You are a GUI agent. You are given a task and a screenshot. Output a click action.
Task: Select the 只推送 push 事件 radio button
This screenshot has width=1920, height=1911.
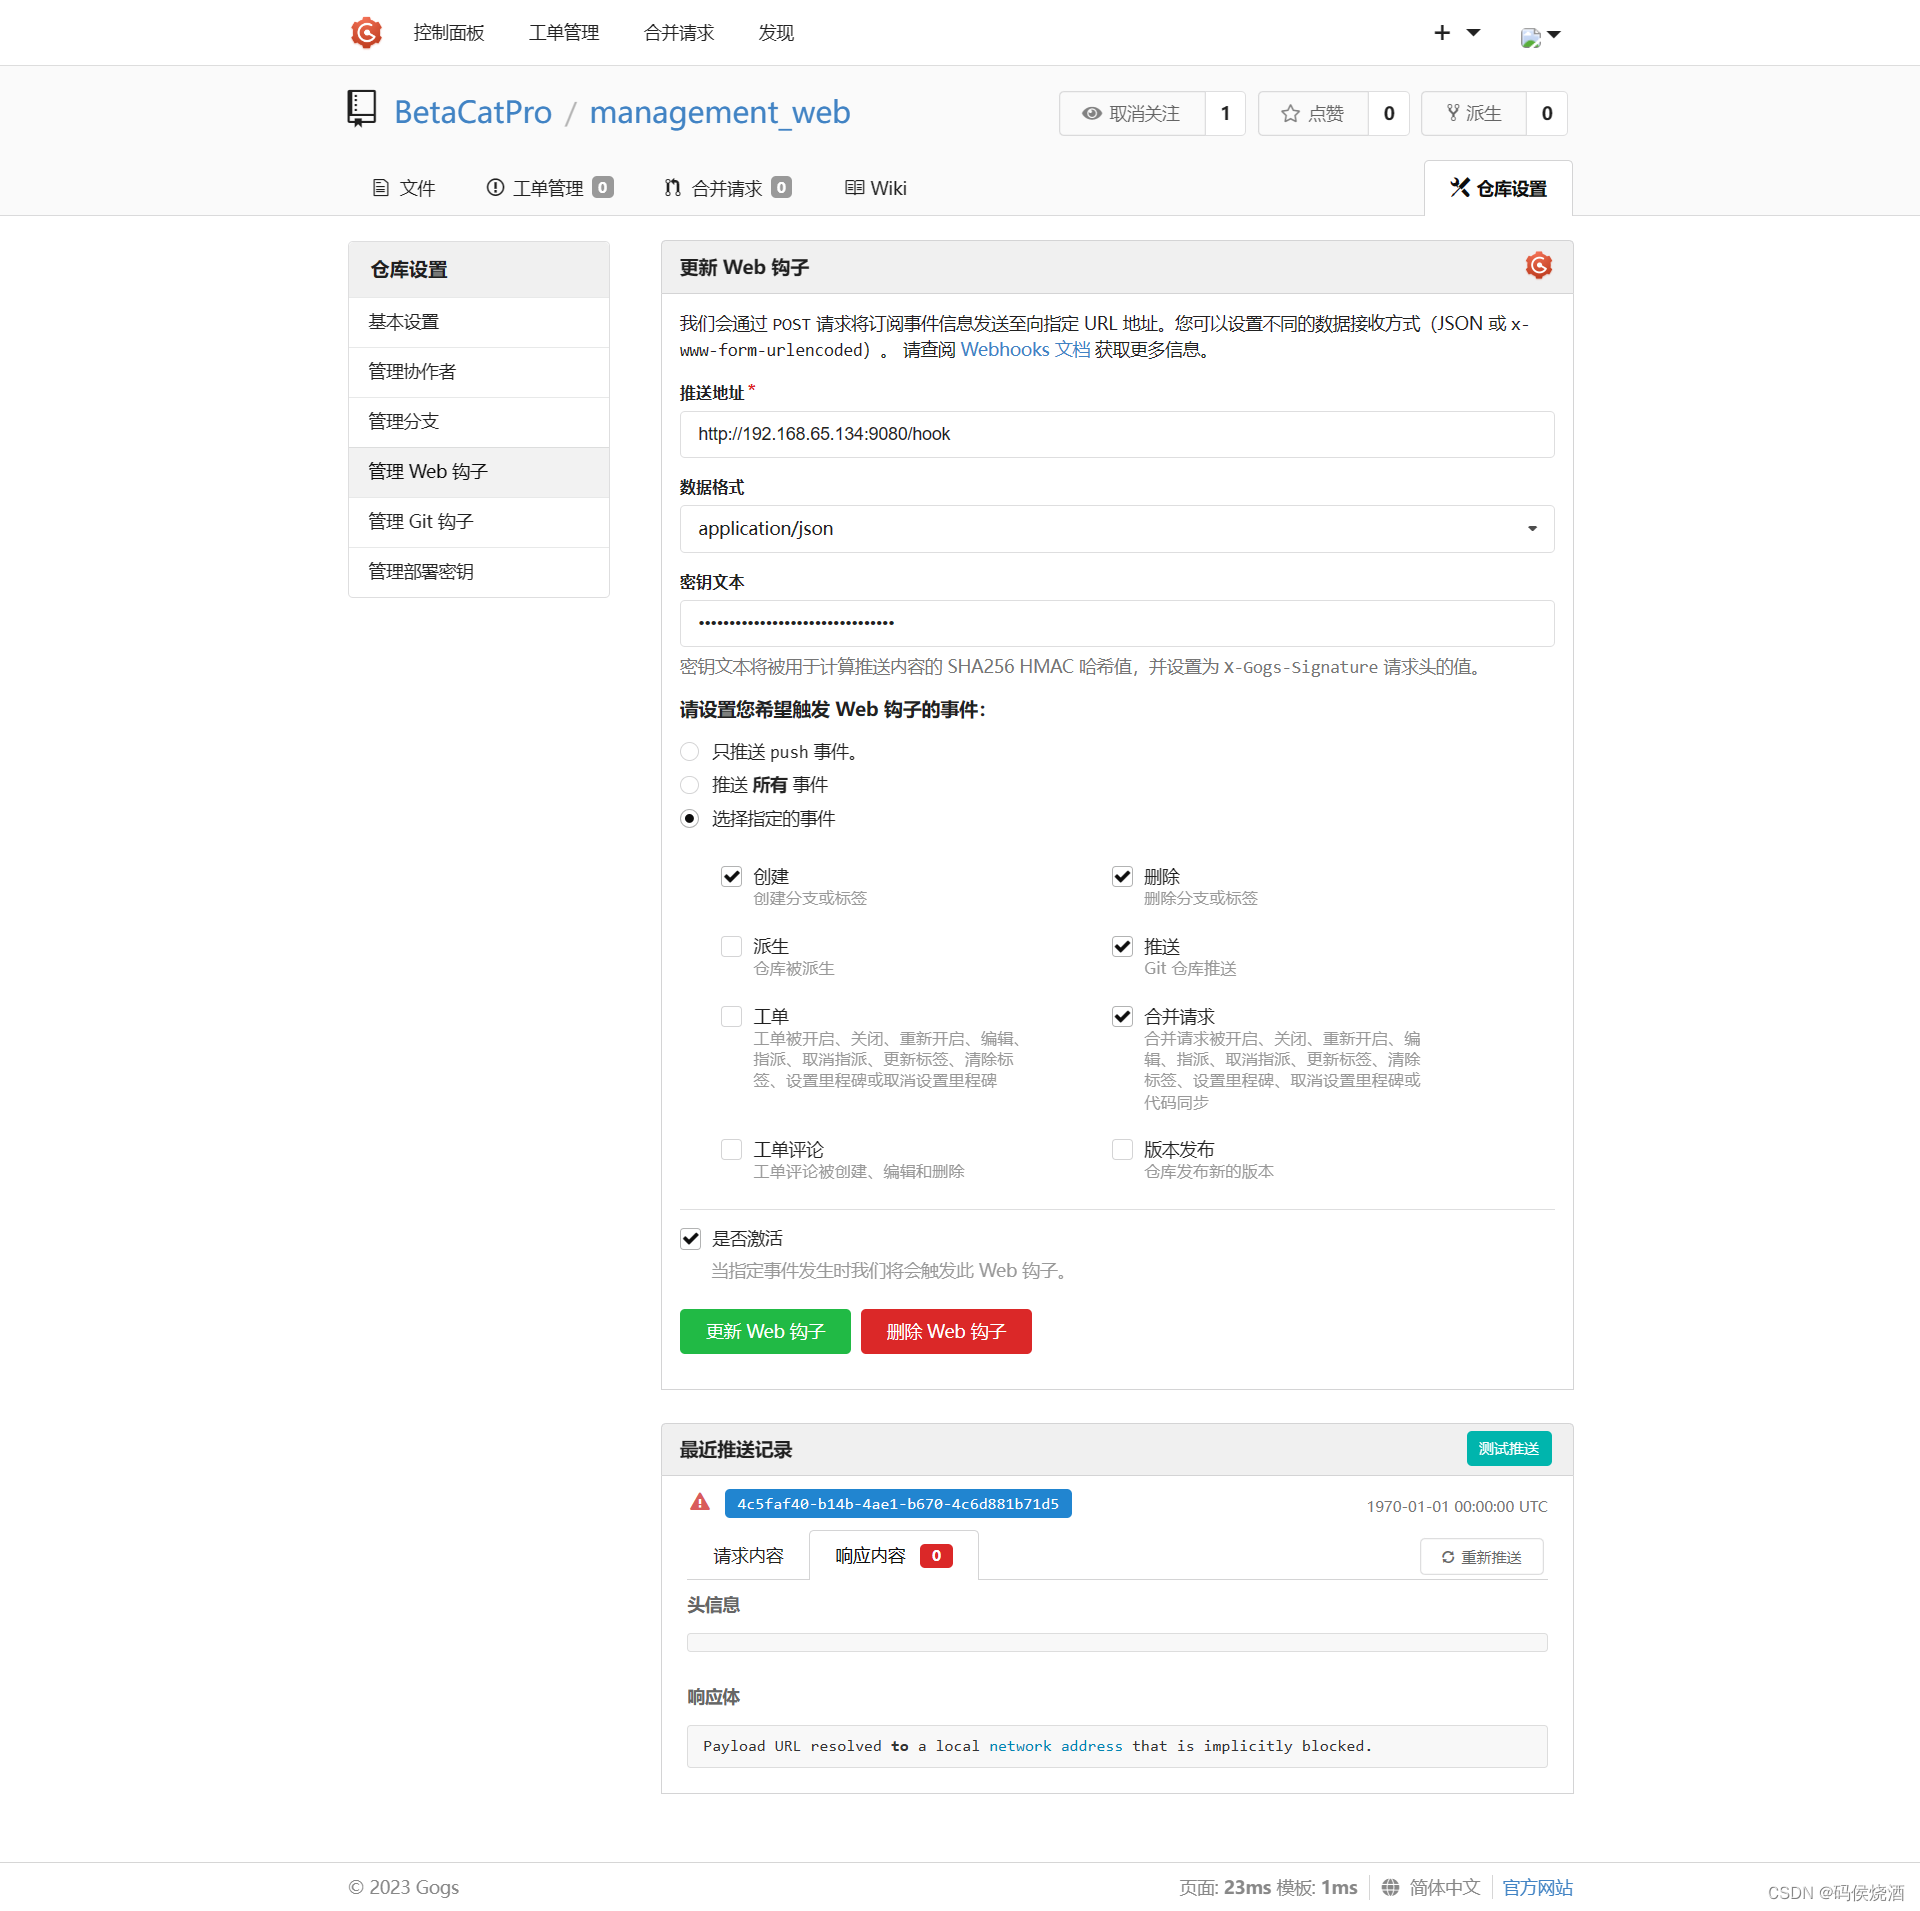coord(689,751)
